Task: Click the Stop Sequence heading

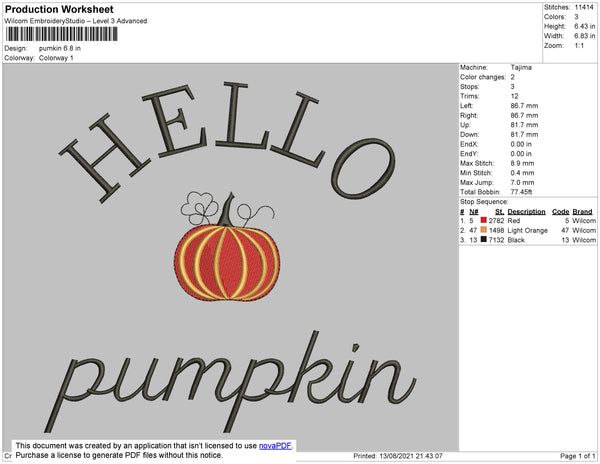Action: coord(484,202)
